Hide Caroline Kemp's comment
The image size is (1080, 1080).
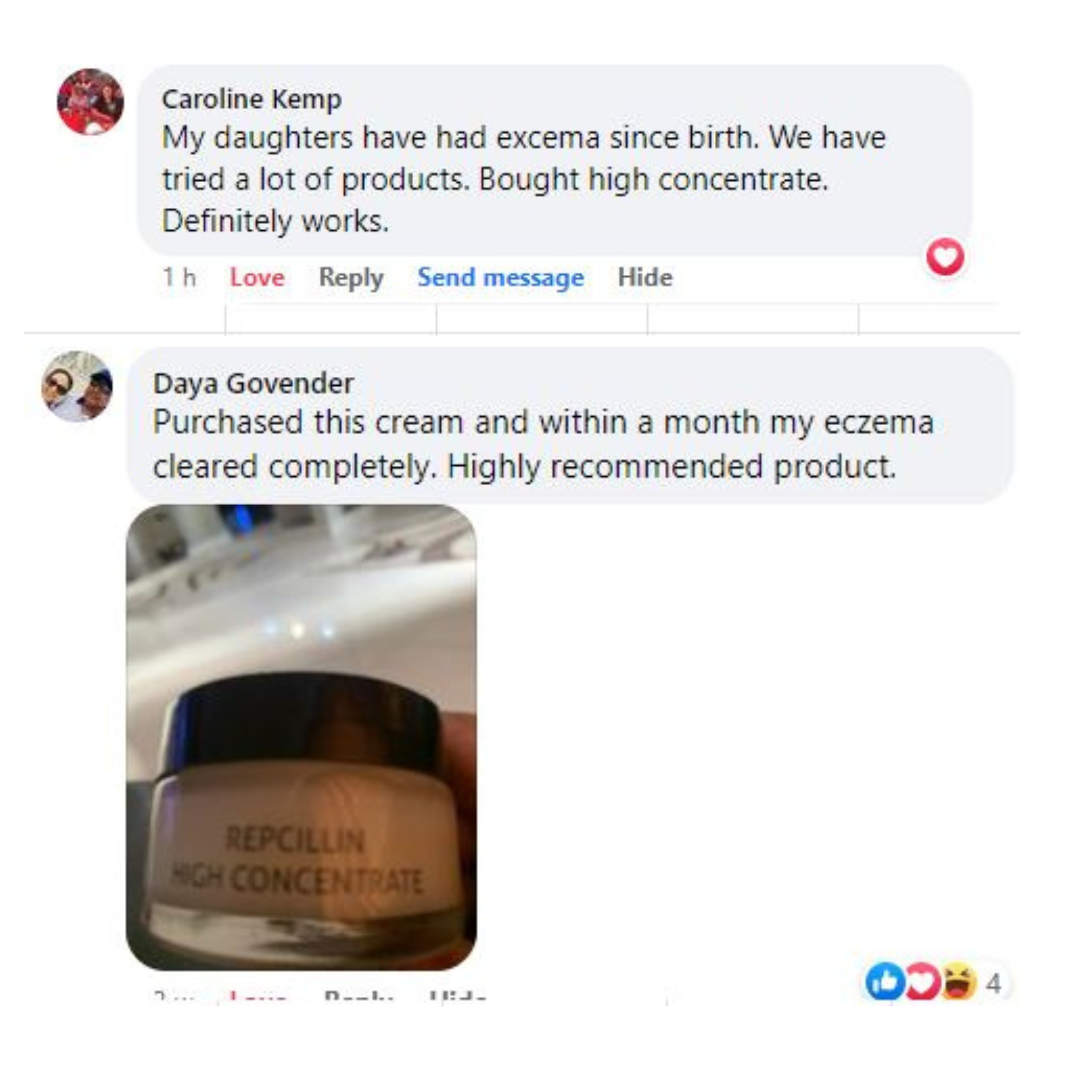(x=645, y=277)
